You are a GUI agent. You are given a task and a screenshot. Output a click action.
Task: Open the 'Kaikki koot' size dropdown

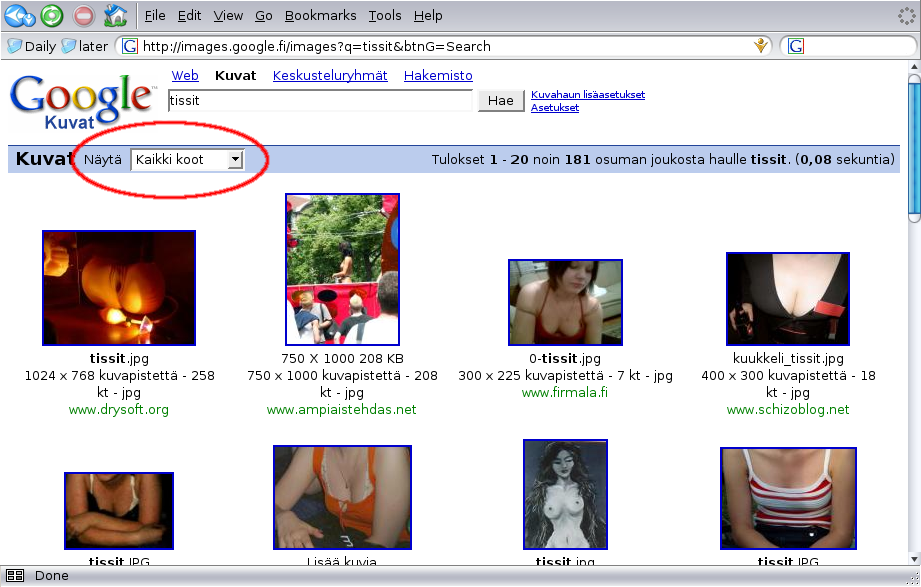(x=185, y=158)
